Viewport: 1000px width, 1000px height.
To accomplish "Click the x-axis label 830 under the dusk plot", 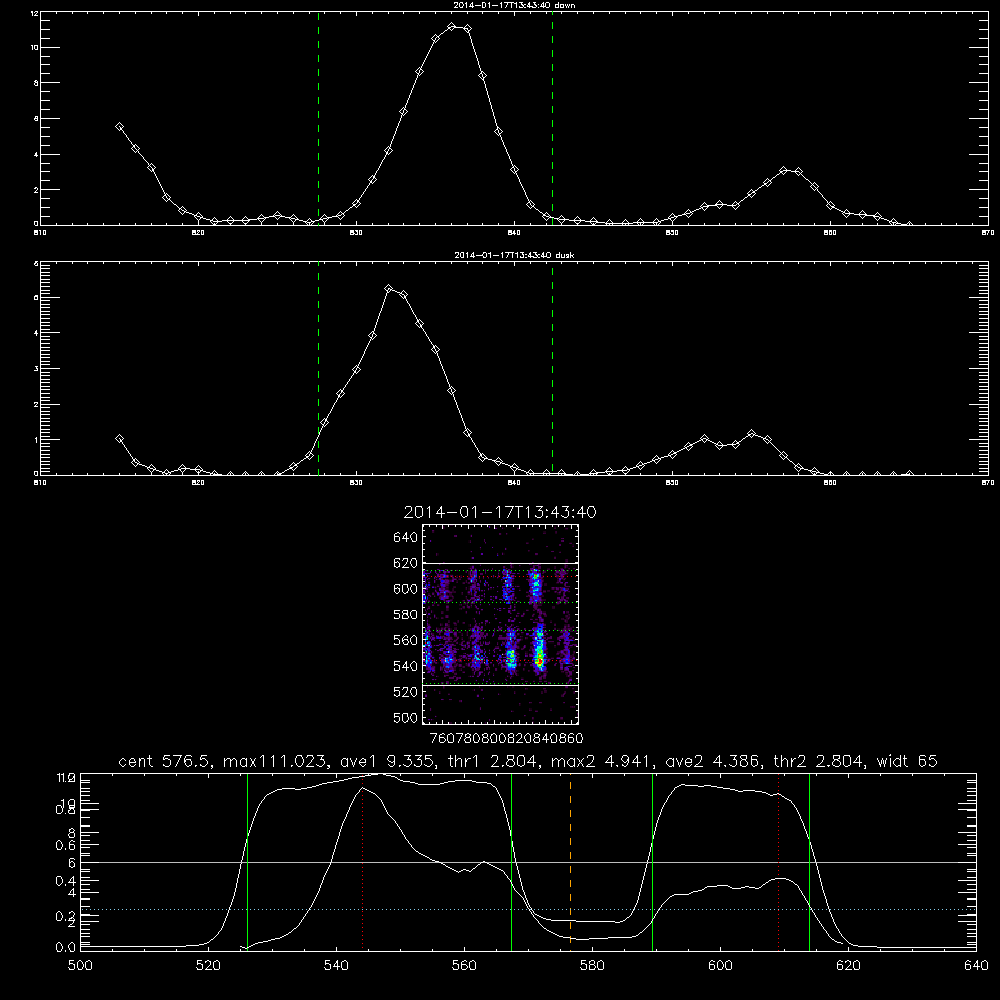I will click(x=356, y=483).
